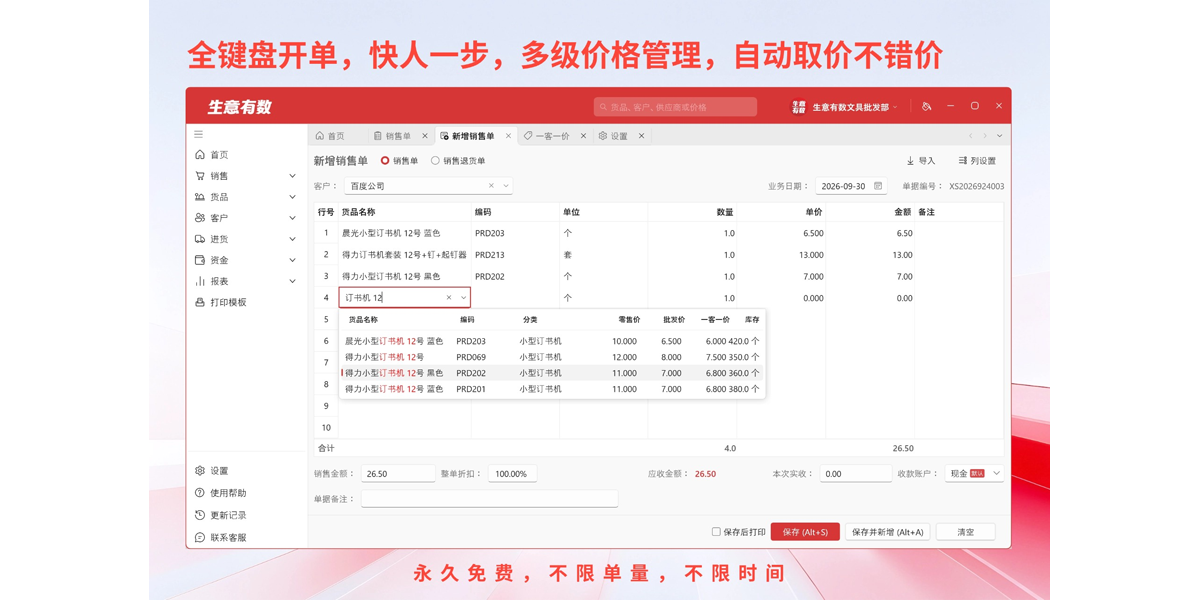Click the 打印模板 printer icon
This screenshot has width=1200, height=600.
200,302
